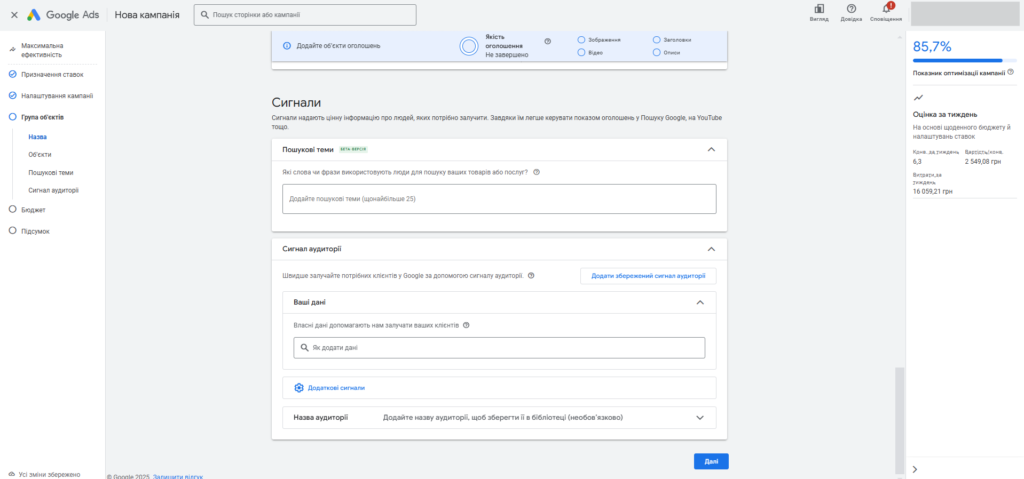Open the Сповіщення notifications bell
1024x479 pixels.
tap(886, 9)
